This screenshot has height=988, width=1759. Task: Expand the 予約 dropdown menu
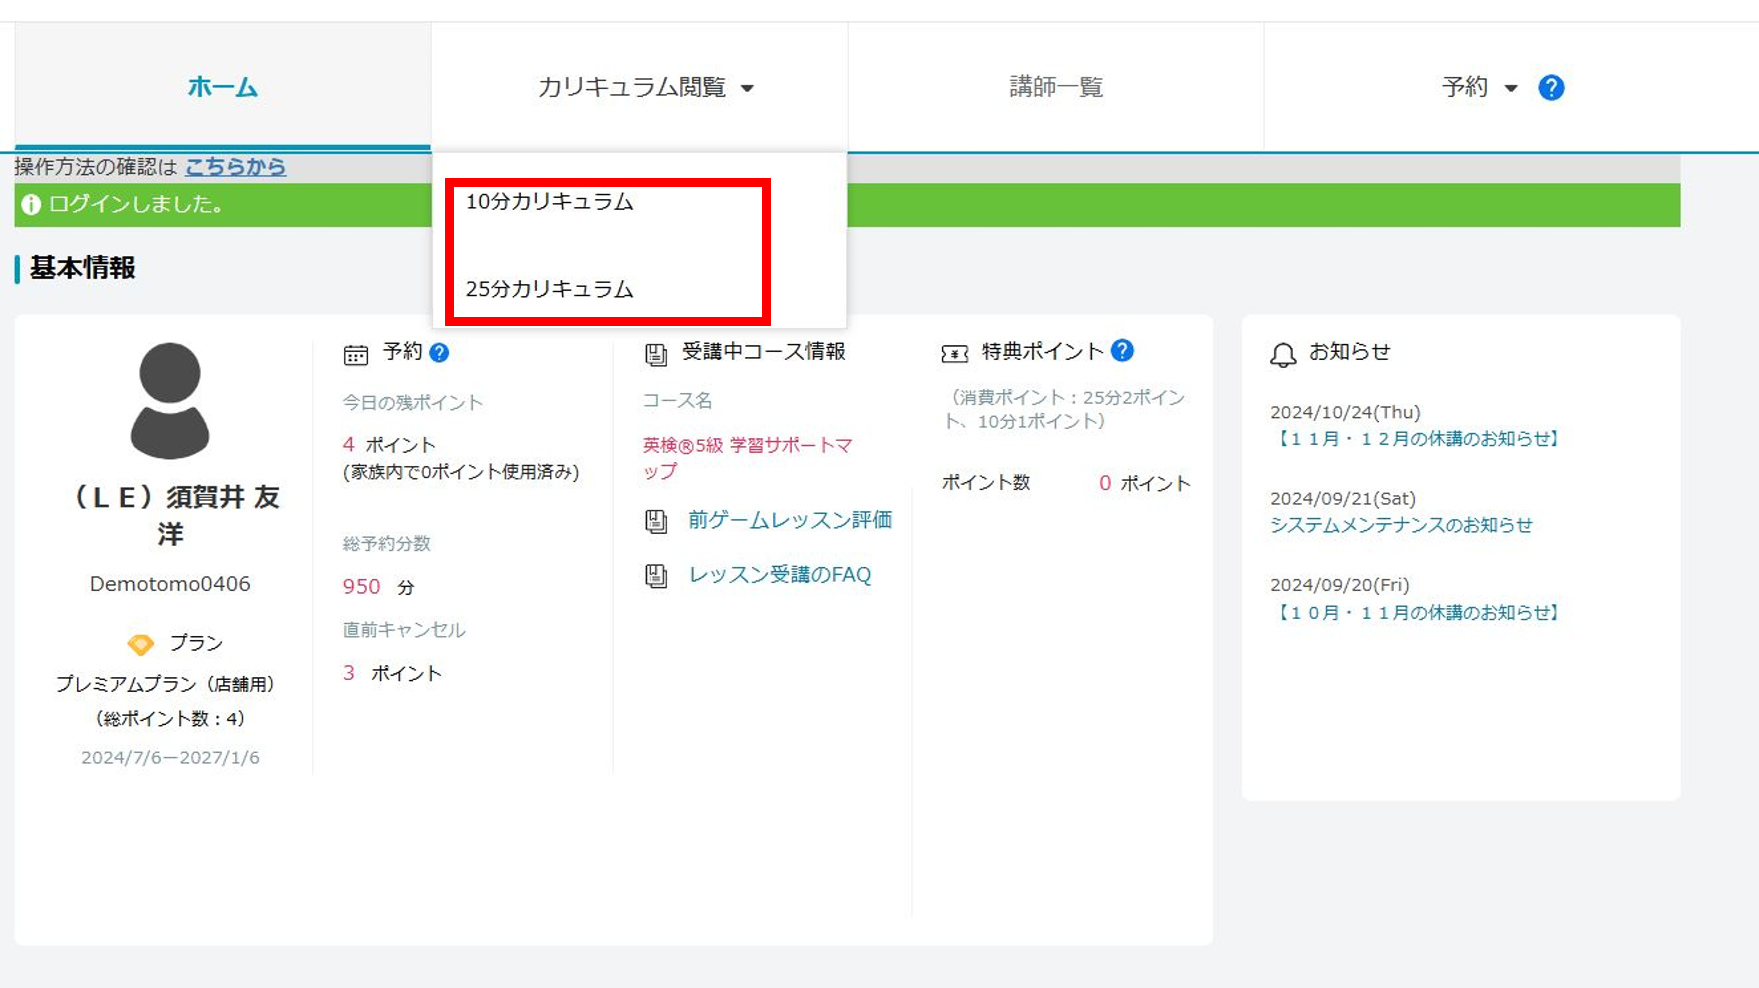point(1478,88)
